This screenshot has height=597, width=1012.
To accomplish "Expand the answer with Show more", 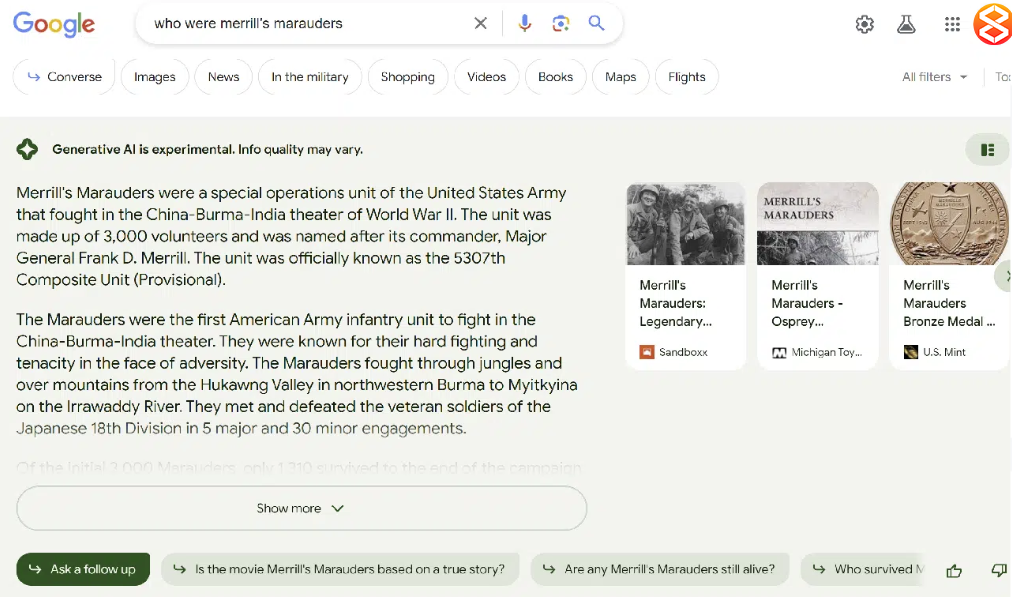I will click(301, 508).
